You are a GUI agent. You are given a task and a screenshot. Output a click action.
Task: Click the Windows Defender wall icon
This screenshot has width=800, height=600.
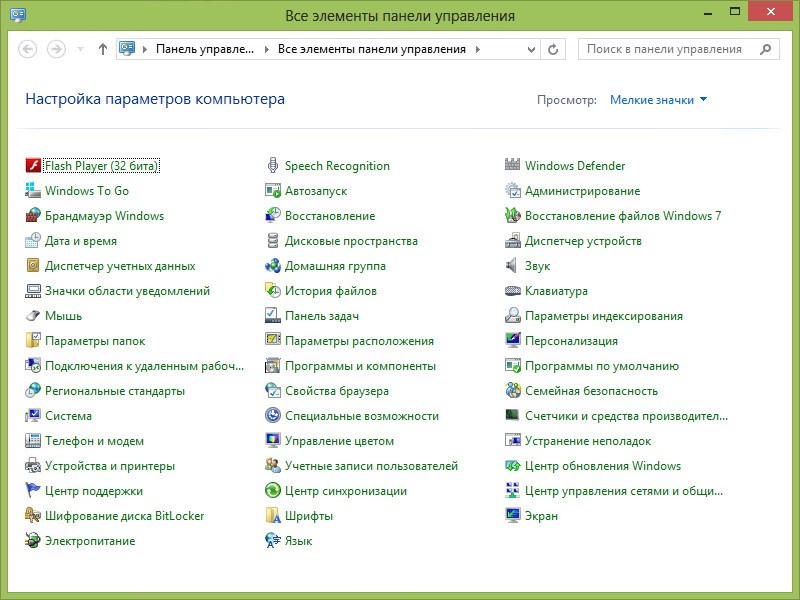[x=513, y=164]
